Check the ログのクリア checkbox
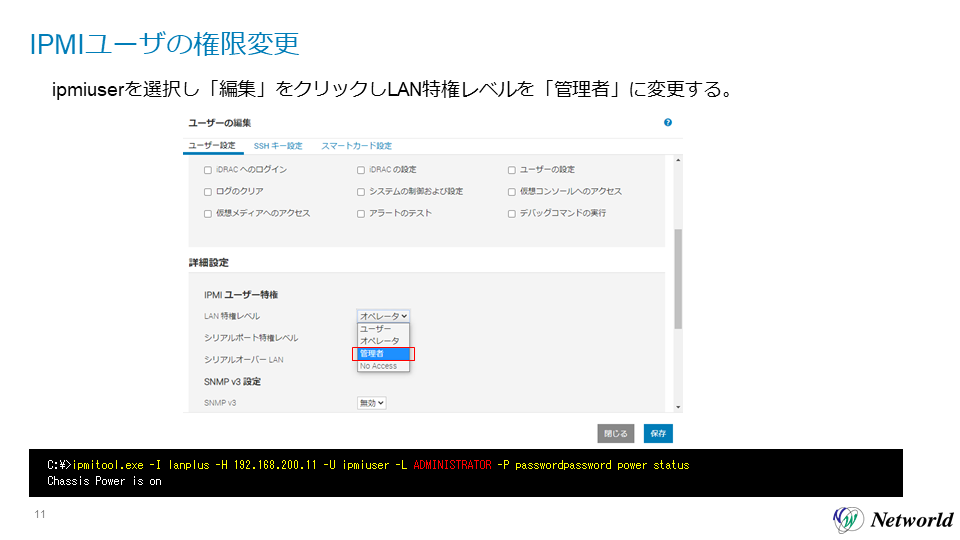The width and height of the screenshot is (960, 540). click(x=208, y=192)
